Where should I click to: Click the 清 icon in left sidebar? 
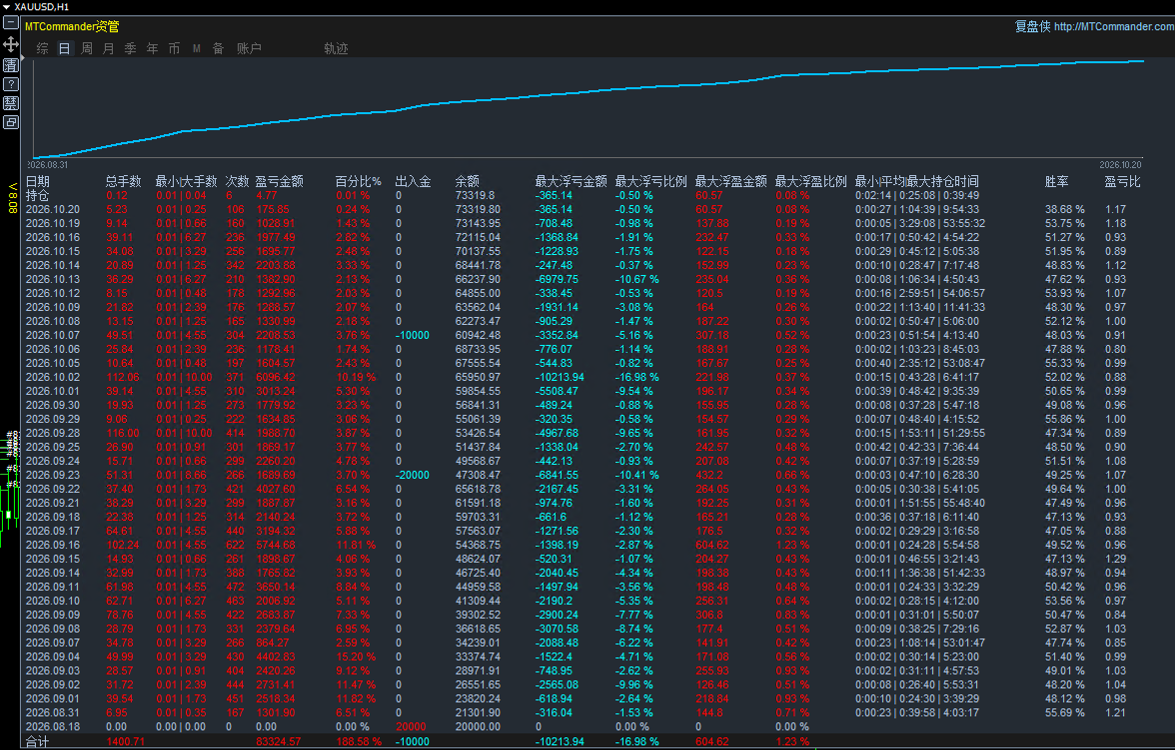[x=10, y=65]
